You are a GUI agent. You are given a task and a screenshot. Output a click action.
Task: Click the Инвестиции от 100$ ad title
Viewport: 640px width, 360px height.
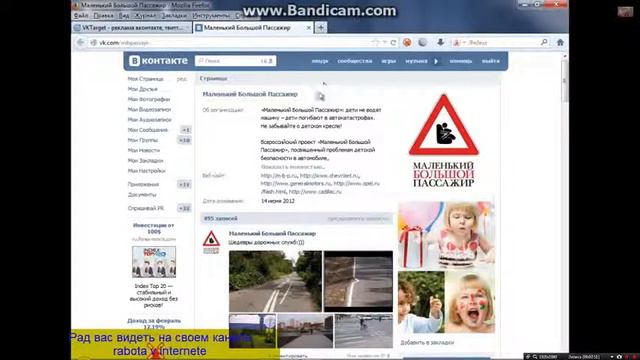click(153, 228)
